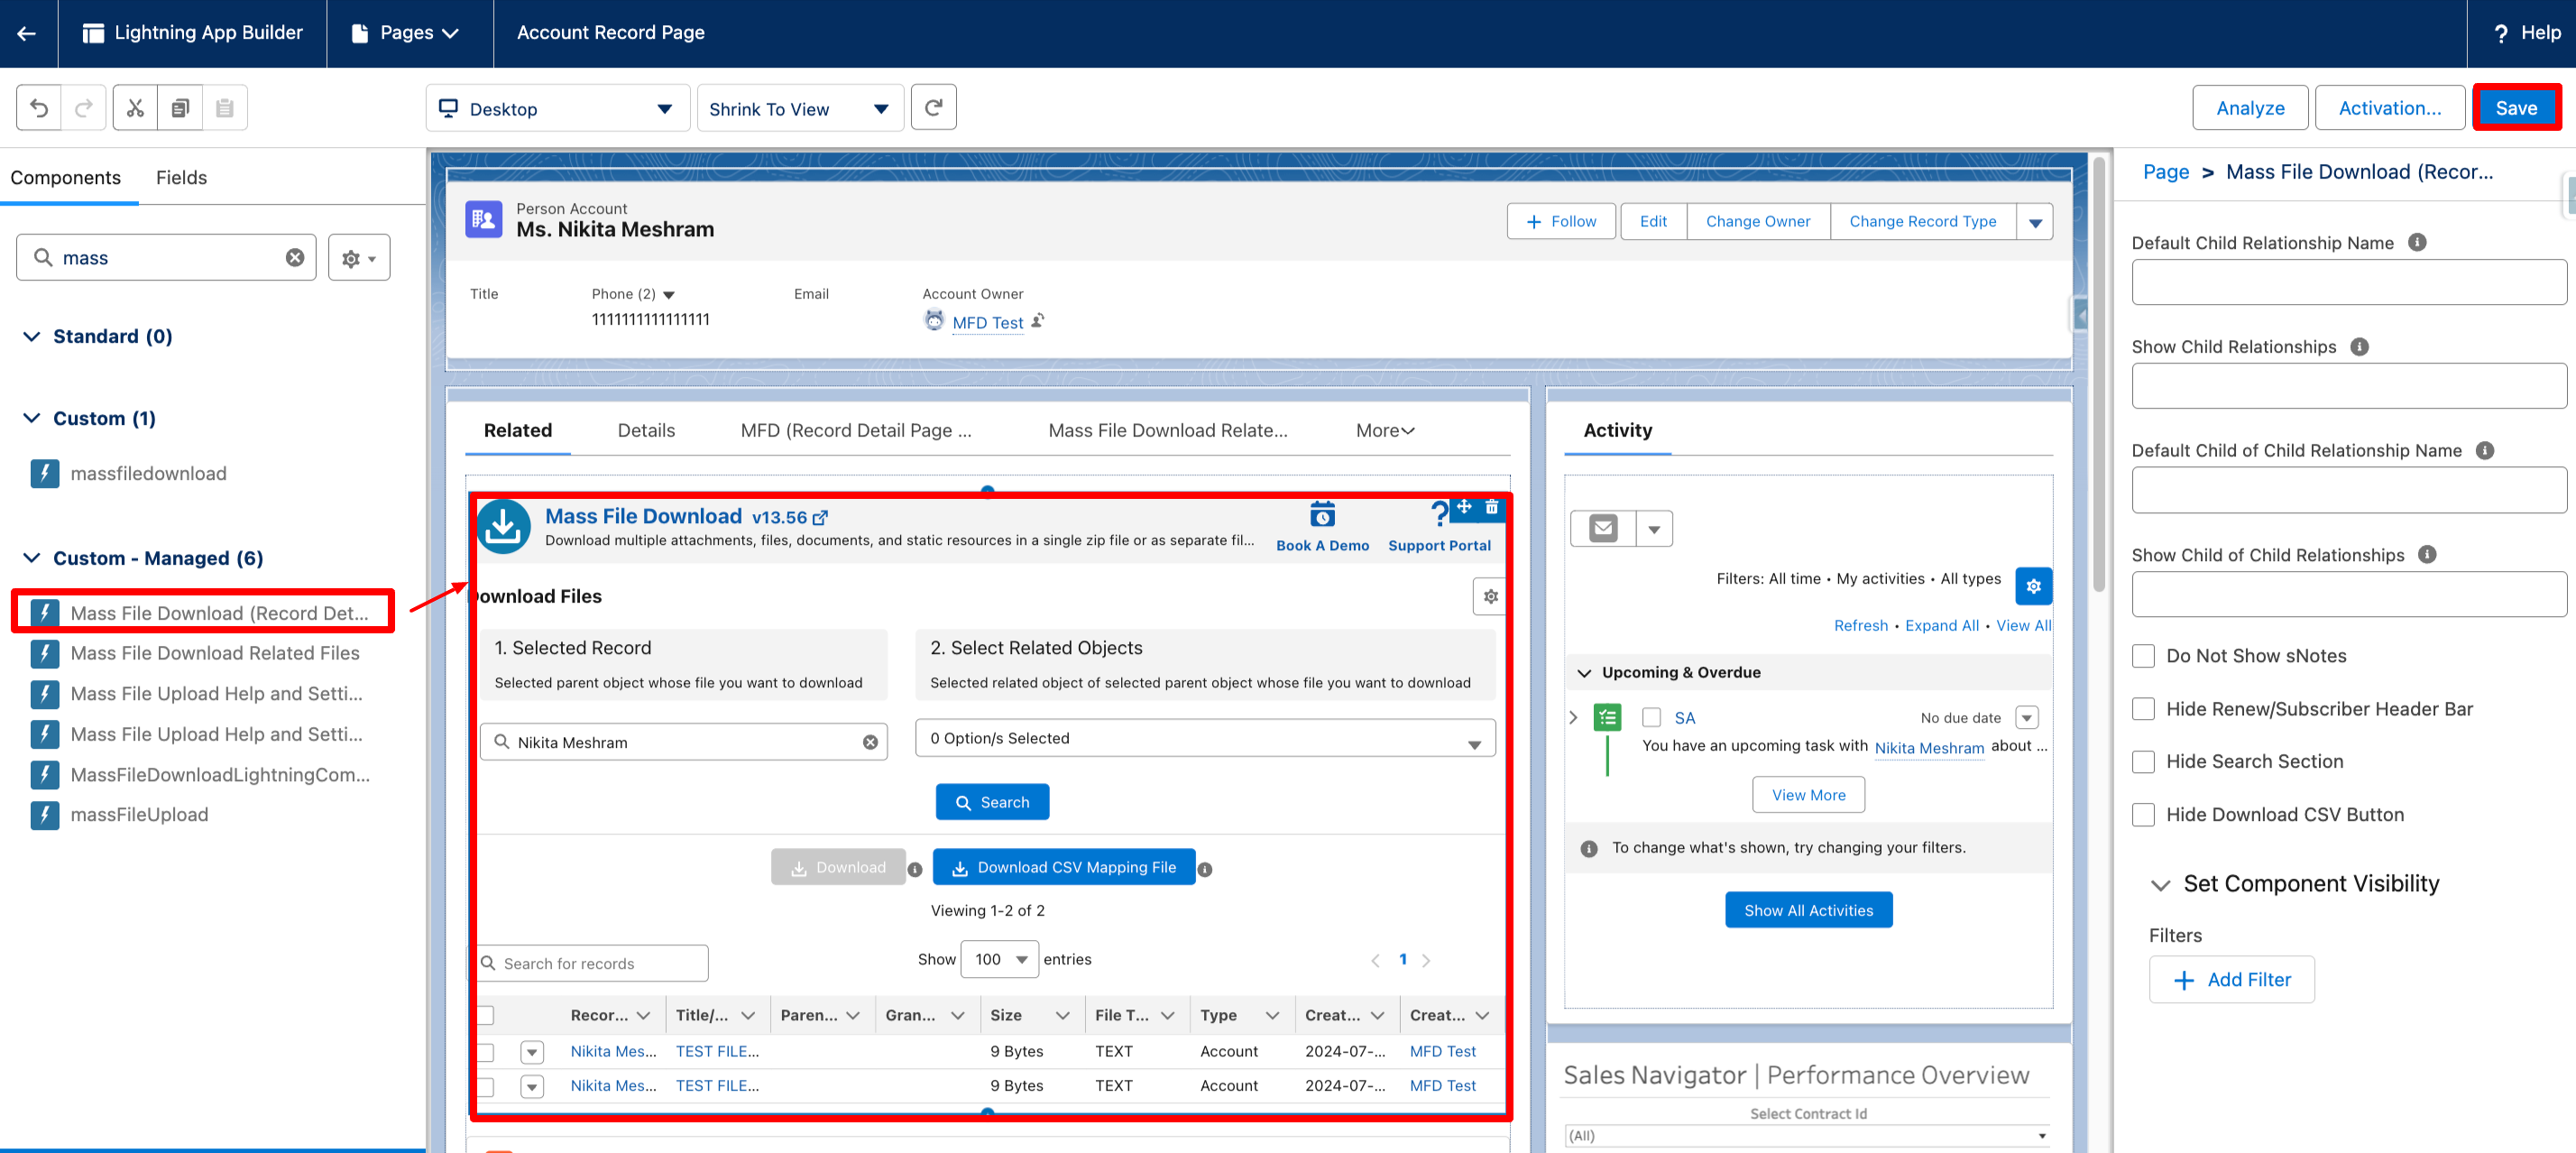The height and width of the screenshot is (1153, 2576).
Task: Click the back arrow icon
Action: tap(27, 33)
